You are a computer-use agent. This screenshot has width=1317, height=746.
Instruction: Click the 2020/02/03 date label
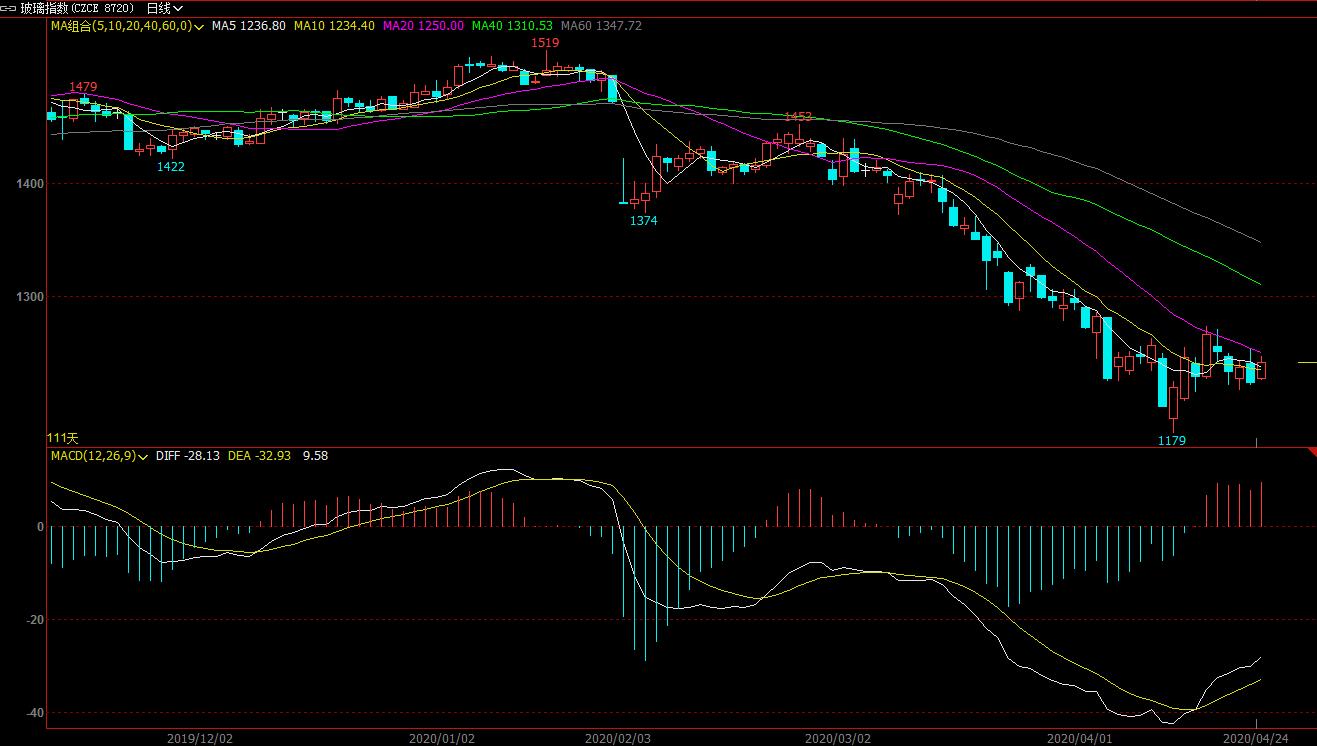point(617,739)
